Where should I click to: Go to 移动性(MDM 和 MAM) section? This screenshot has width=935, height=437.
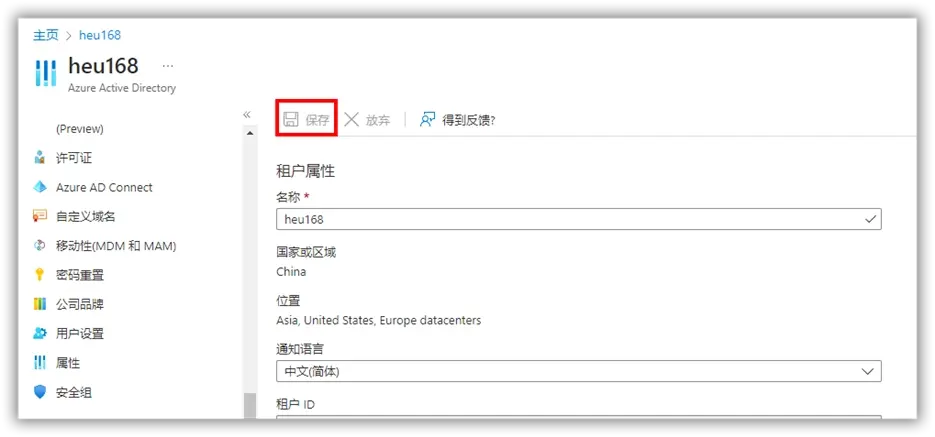(116, 246)
